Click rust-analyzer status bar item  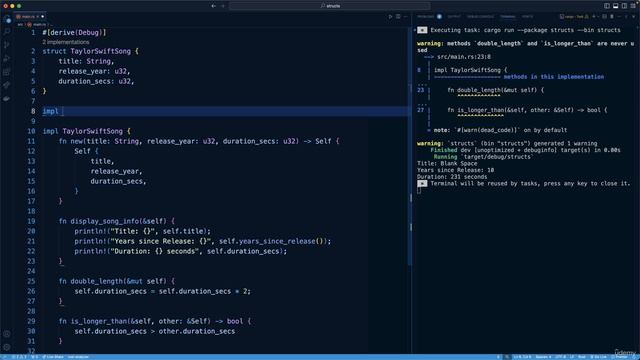pos(78,357)
